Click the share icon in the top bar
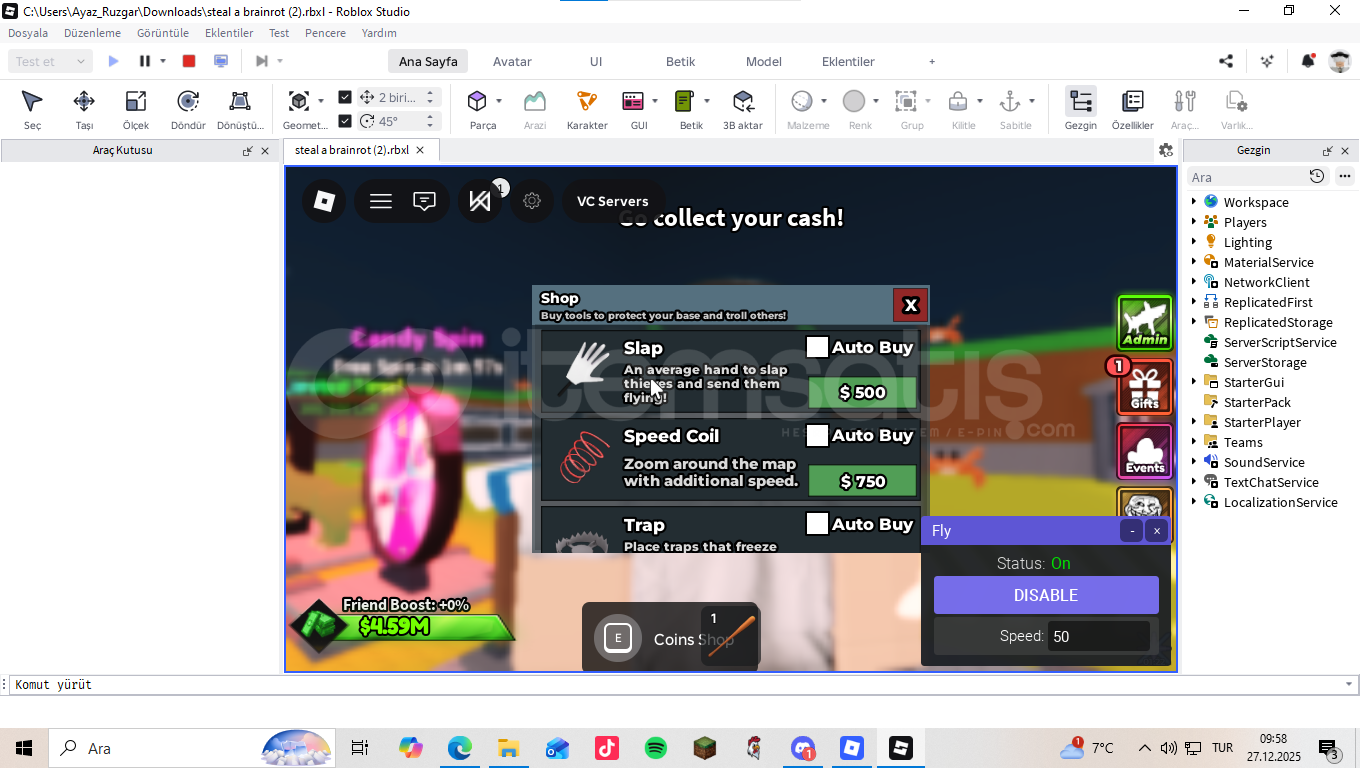The height and width of the screenshot is (768, 1360). tap(1226, 61)
